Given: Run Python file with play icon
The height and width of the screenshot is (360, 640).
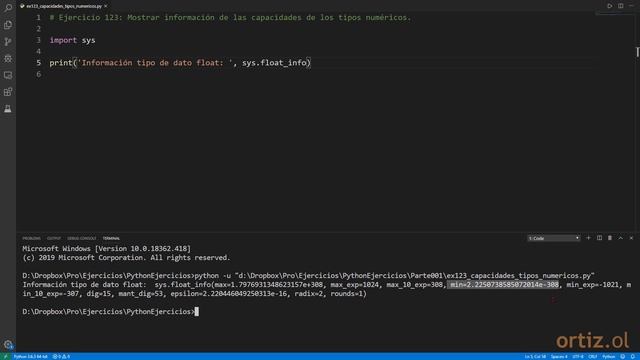Looking at the screenshot, I should coord(609,6).
